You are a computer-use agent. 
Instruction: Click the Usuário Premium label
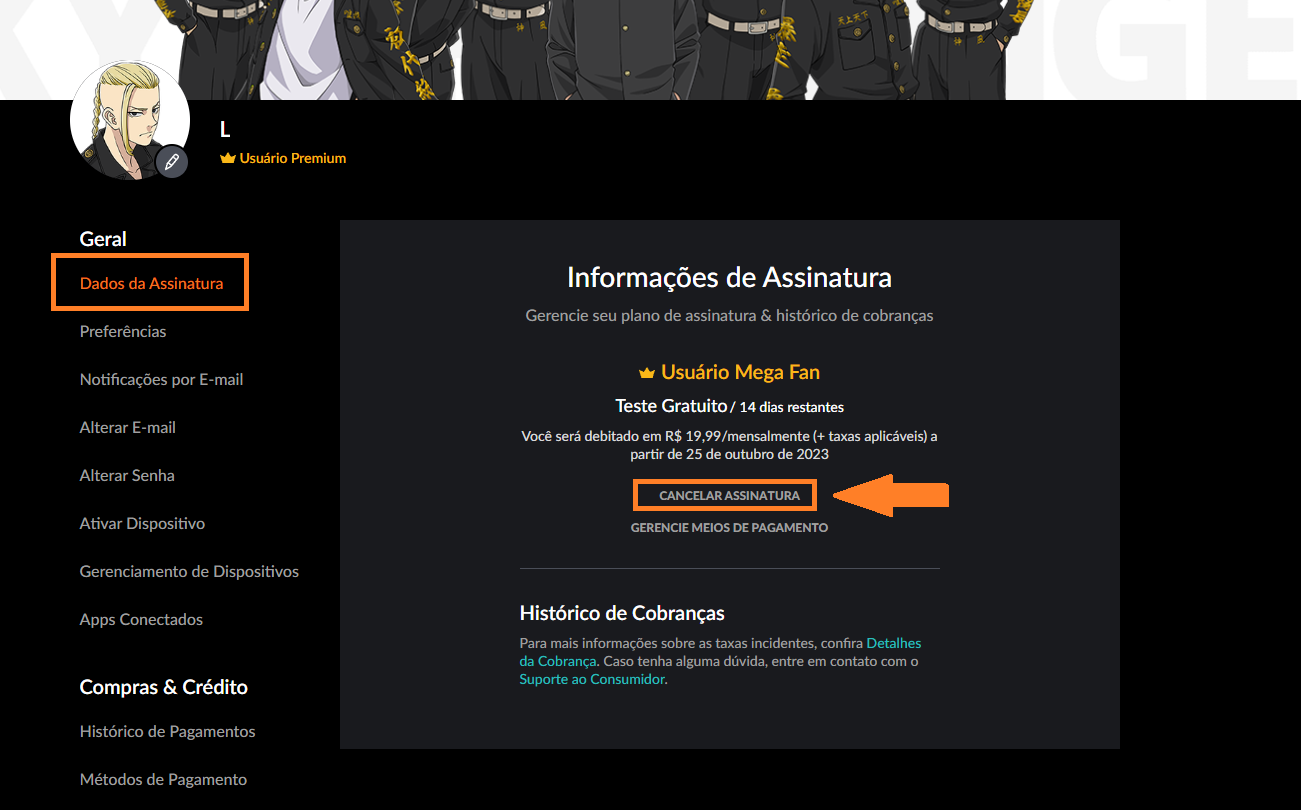[x=293, y=158]
